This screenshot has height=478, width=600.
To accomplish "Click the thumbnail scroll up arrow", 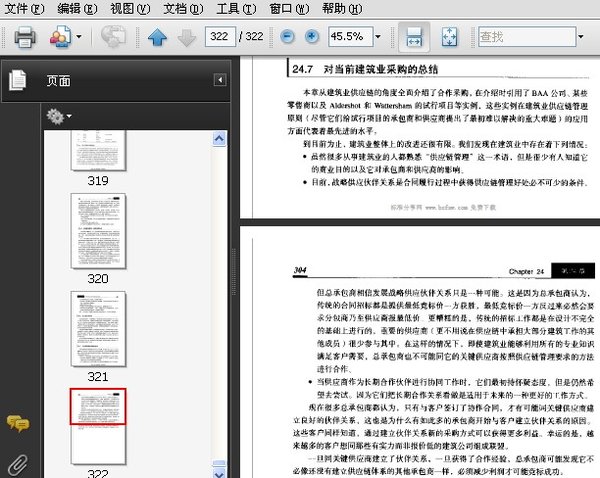I will click(219, 139).
